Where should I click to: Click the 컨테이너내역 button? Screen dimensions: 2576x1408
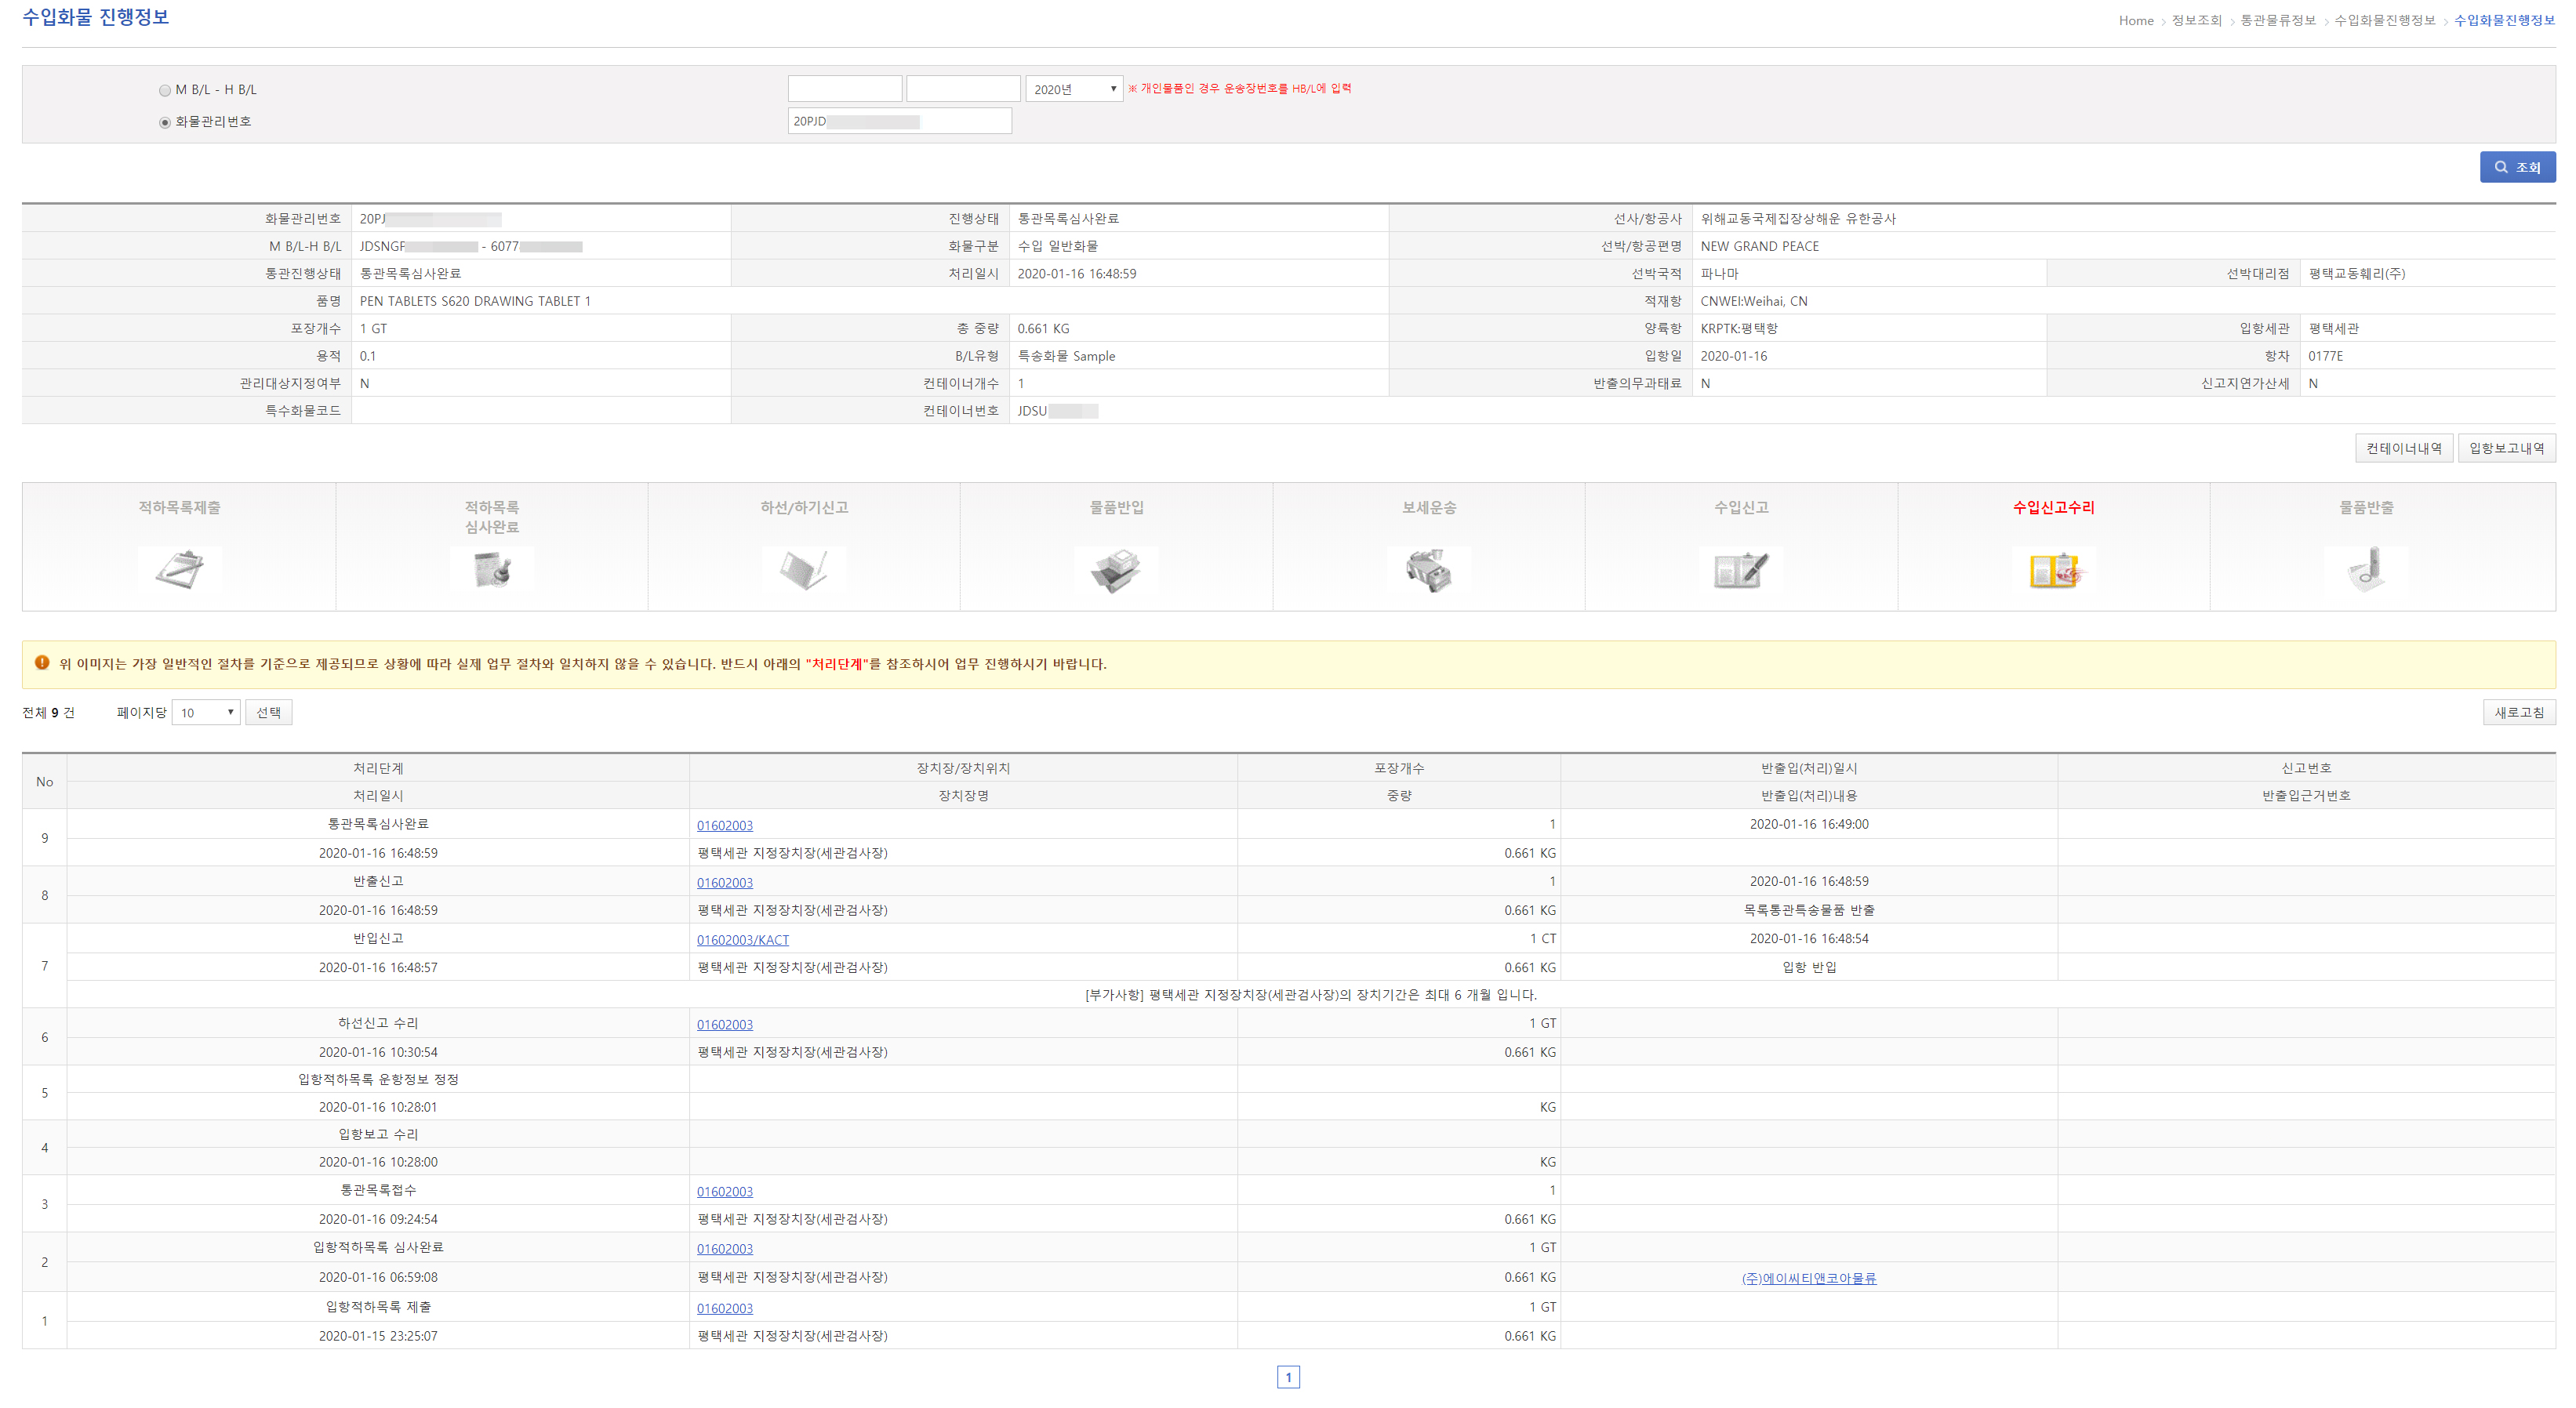[2403, 448]
